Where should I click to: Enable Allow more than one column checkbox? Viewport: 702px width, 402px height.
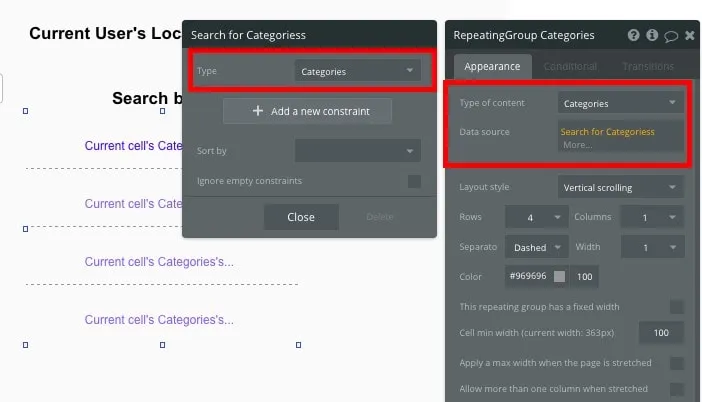[x=677, y=389]
